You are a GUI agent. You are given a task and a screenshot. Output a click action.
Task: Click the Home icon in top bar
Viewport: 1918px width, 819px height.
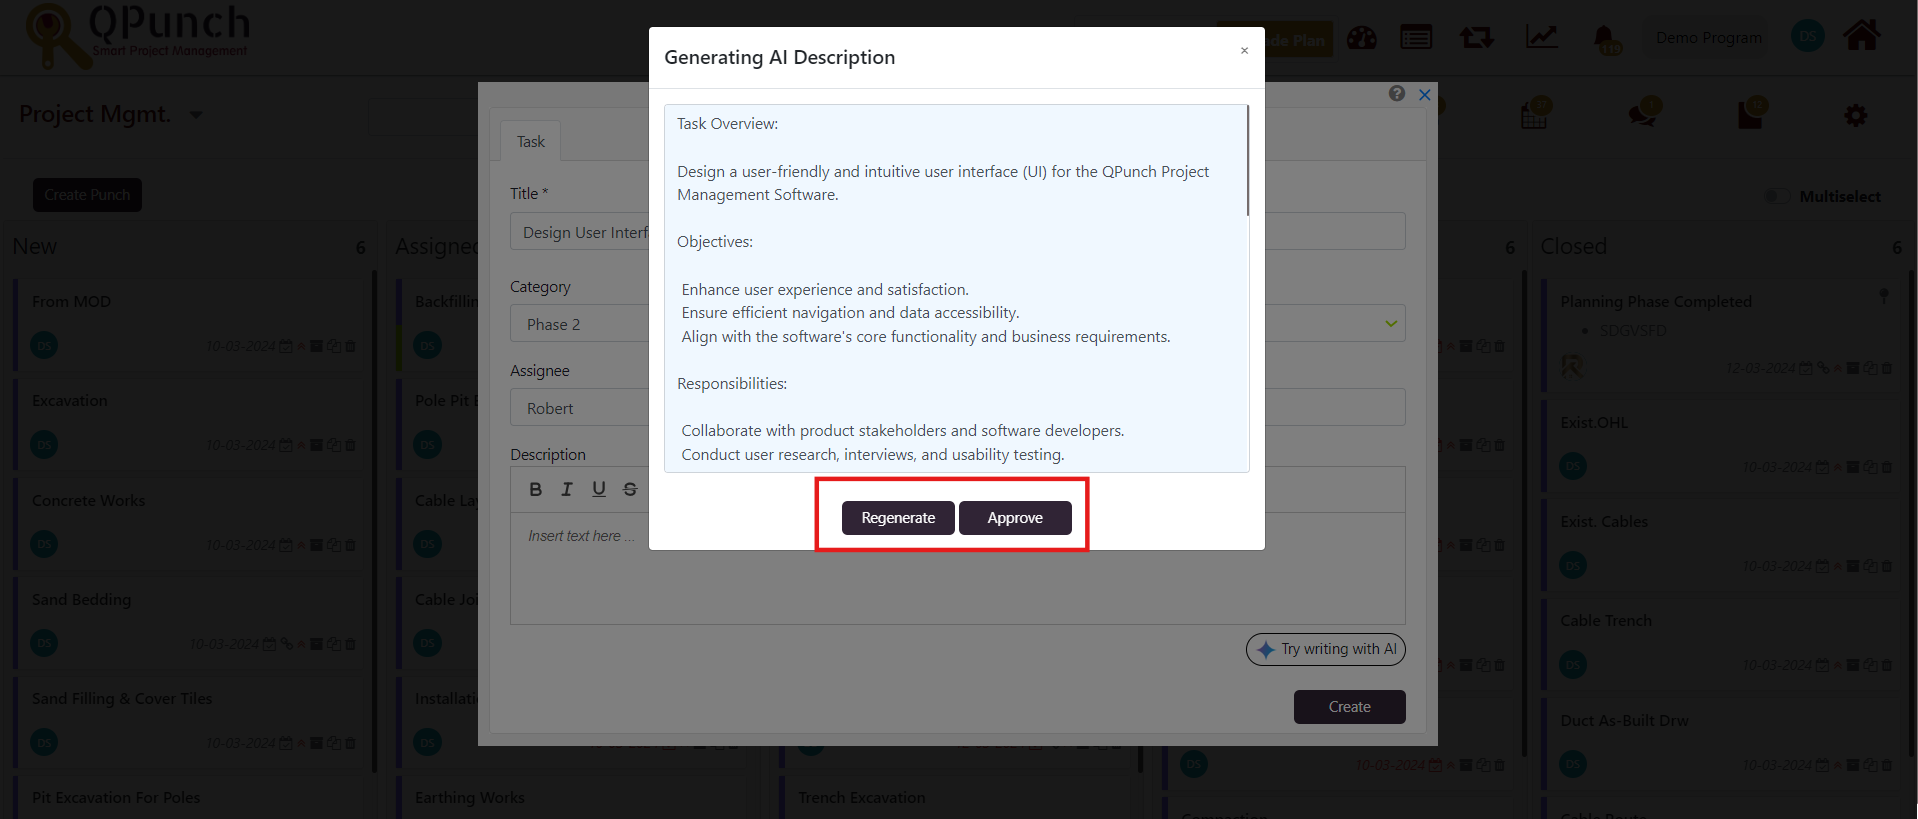tap(1861, 36)
